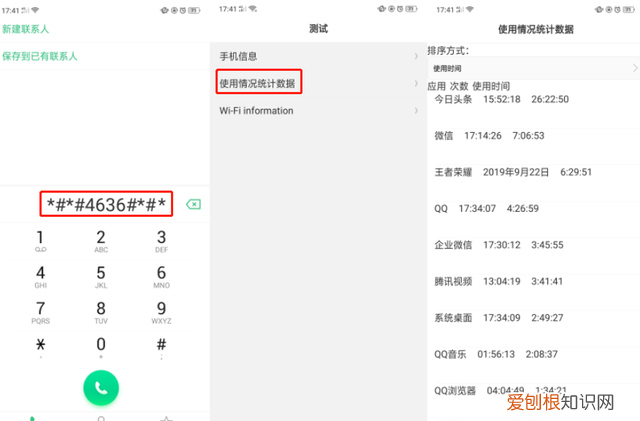Select 新建联系人 link
Image resolution: width=640 pixels, height=421 pixels.
(25, 29)
